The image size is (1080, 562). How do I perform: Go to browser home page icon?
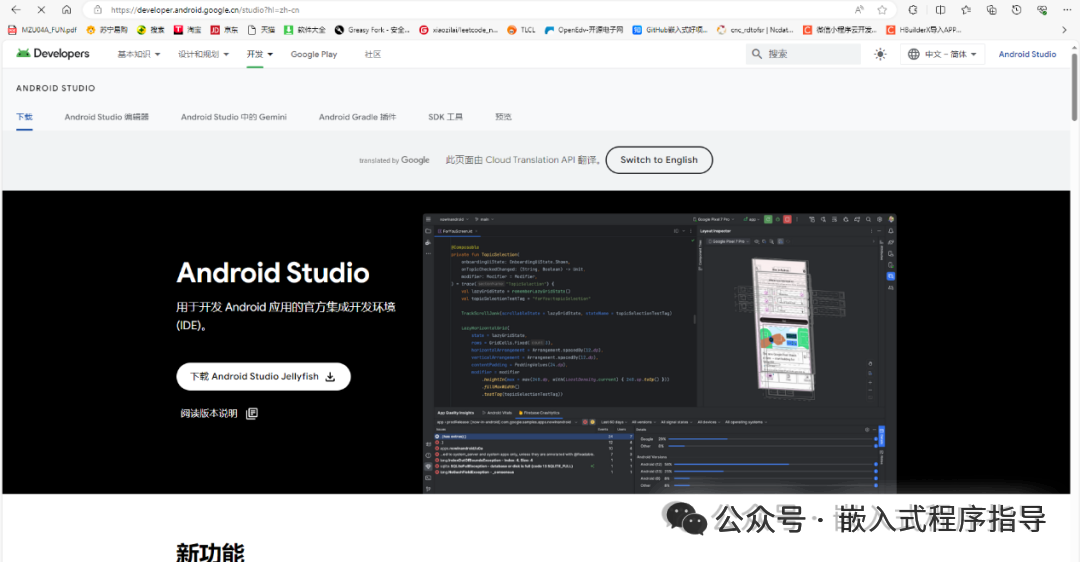(66, 10)
